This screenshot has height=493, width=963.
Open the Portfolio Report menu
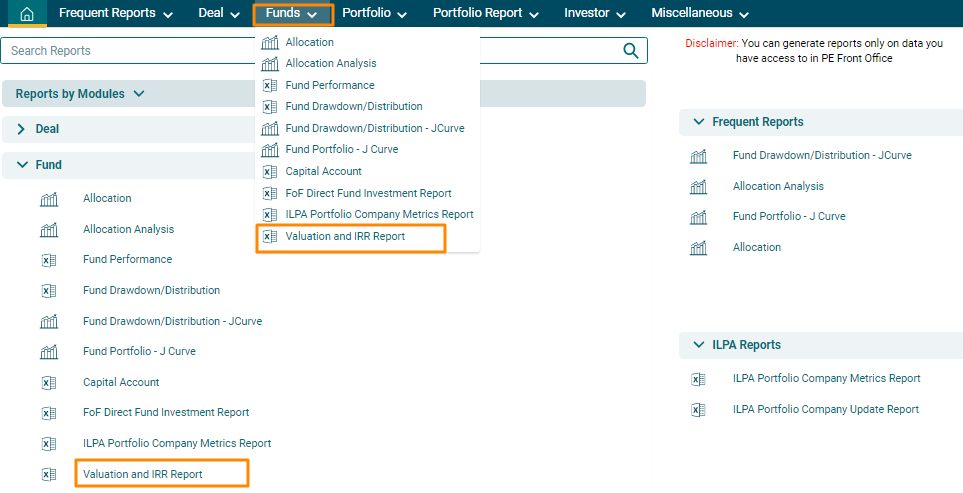[x=485, y=14]
